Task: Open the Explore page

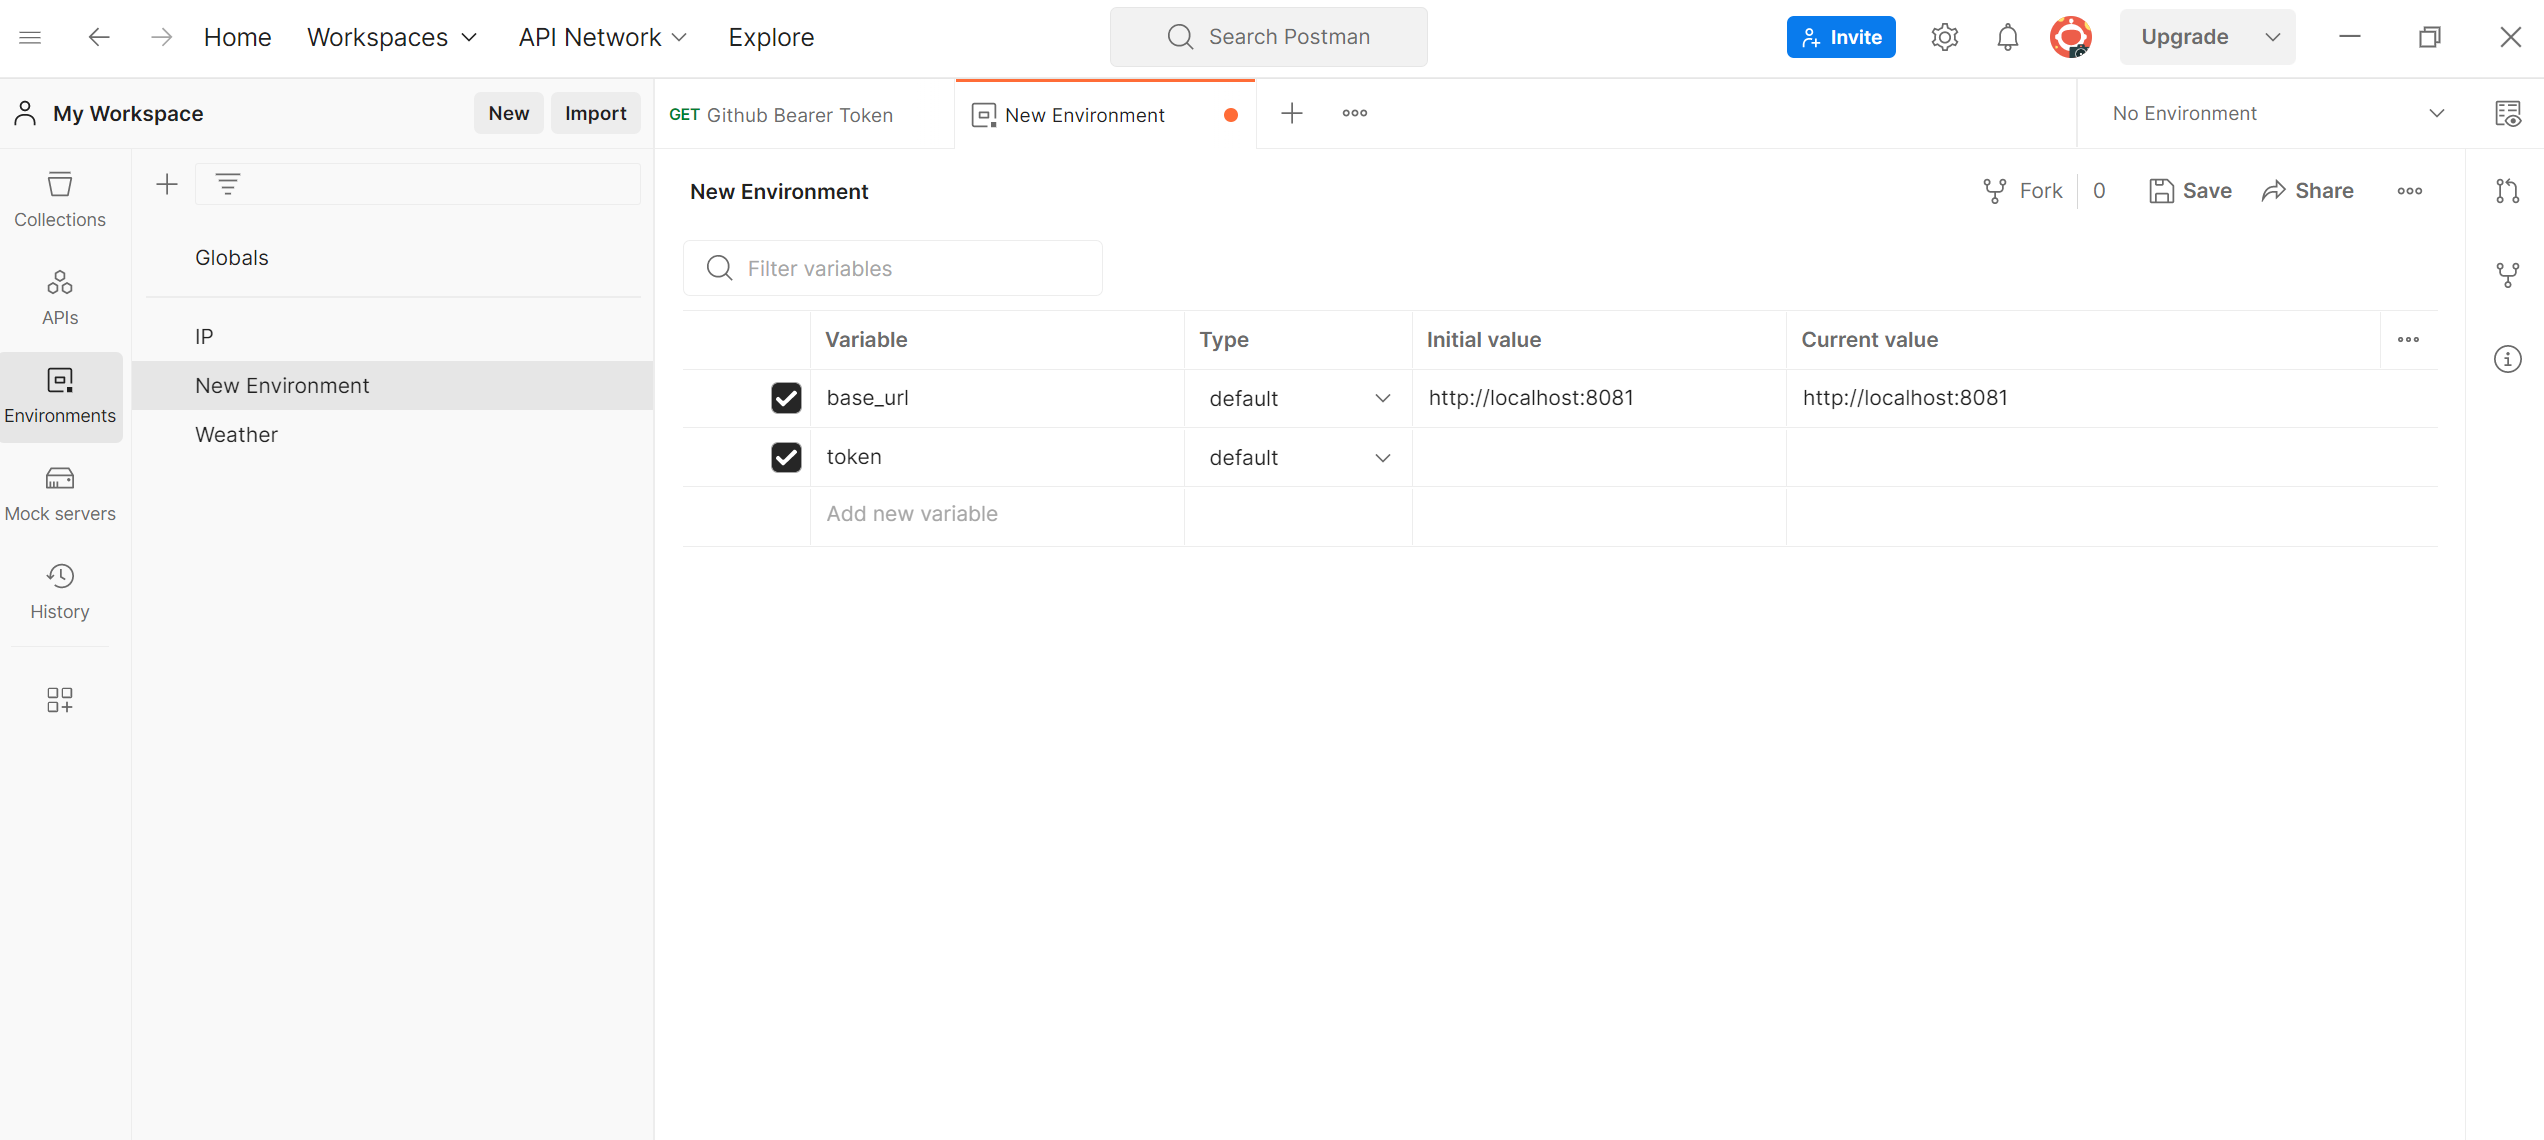Action: pyautogui.click(x=770, y=37)
